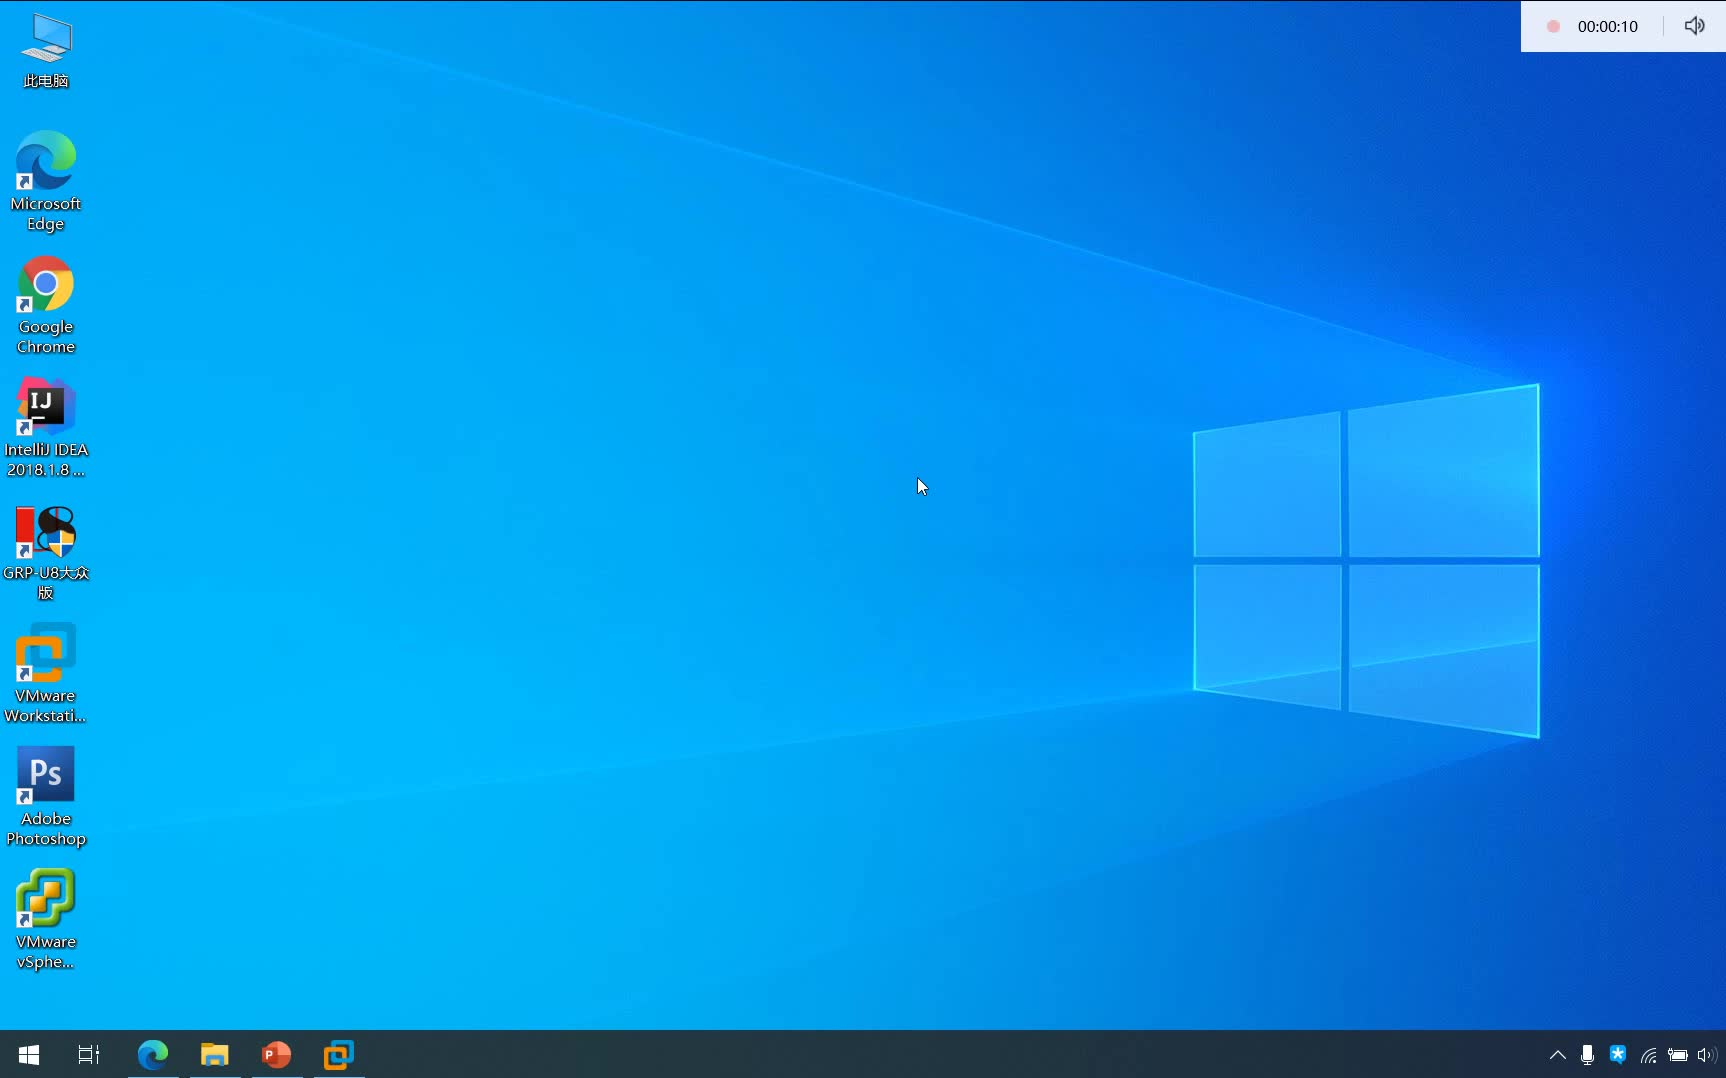Stop the recording via the red dot

tap(1552, 26)
